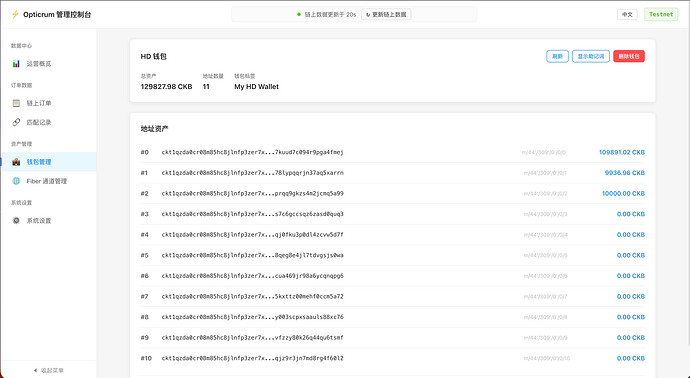
Task: Click the 链上数据更新于 20s status text
Action: [330, 15]
